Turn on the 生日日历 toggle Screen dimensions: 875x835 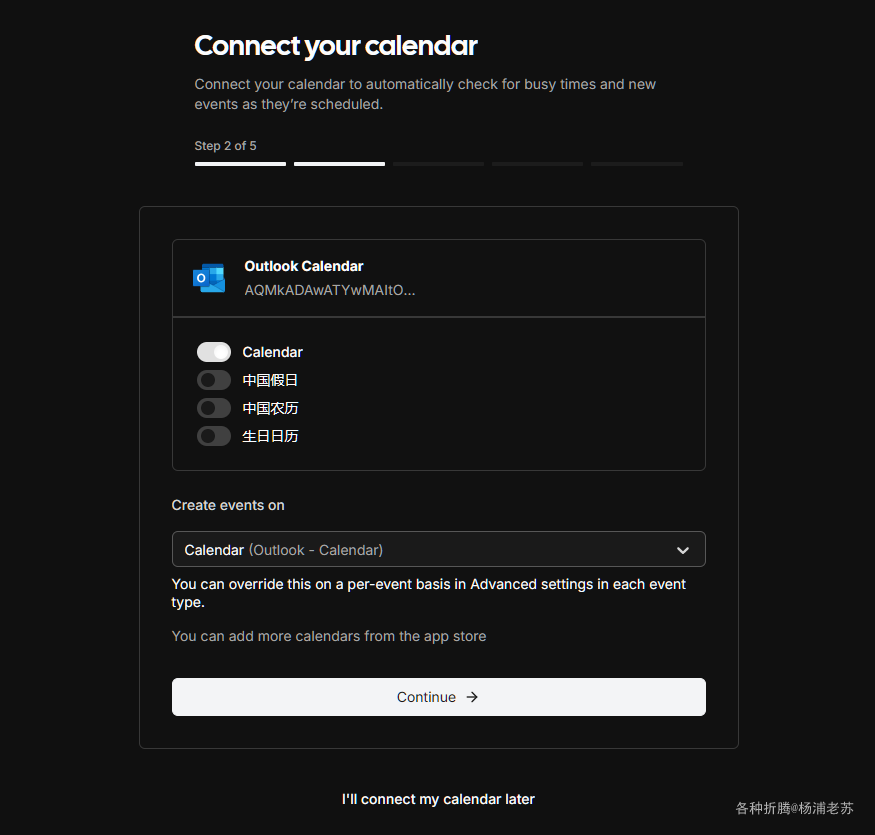pos(214,436)
